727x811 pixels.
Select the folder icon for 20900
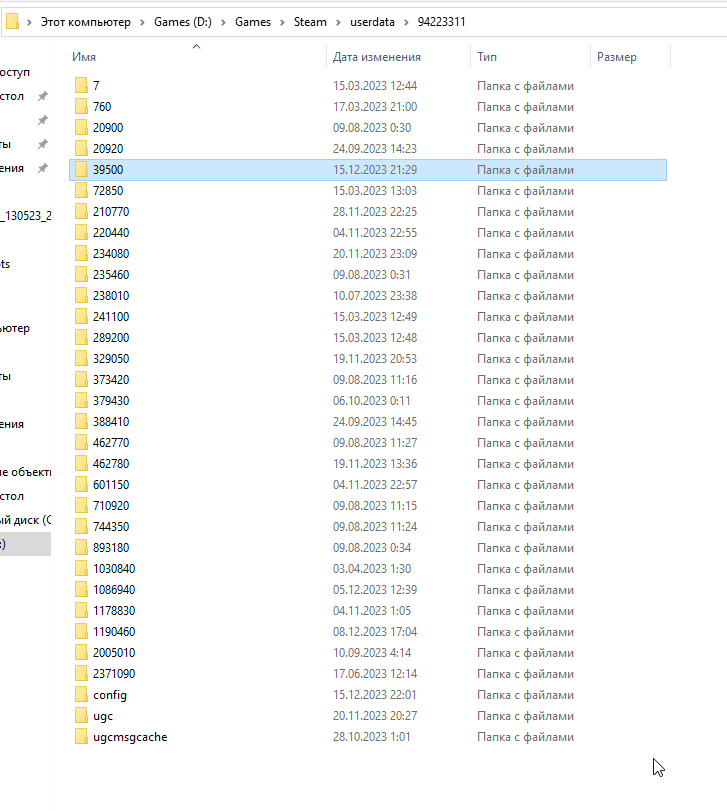click(x=81, y=127)
